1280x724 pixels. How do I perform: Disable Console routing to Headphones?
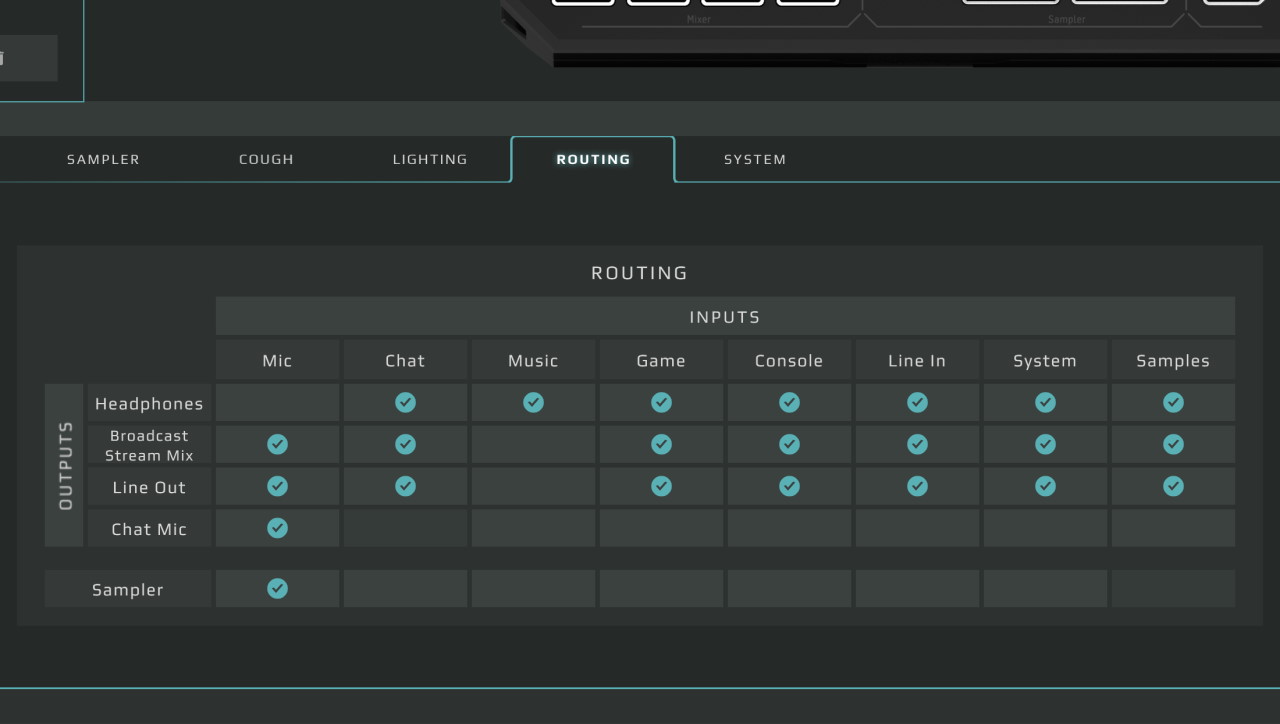(x=789, y=402)
